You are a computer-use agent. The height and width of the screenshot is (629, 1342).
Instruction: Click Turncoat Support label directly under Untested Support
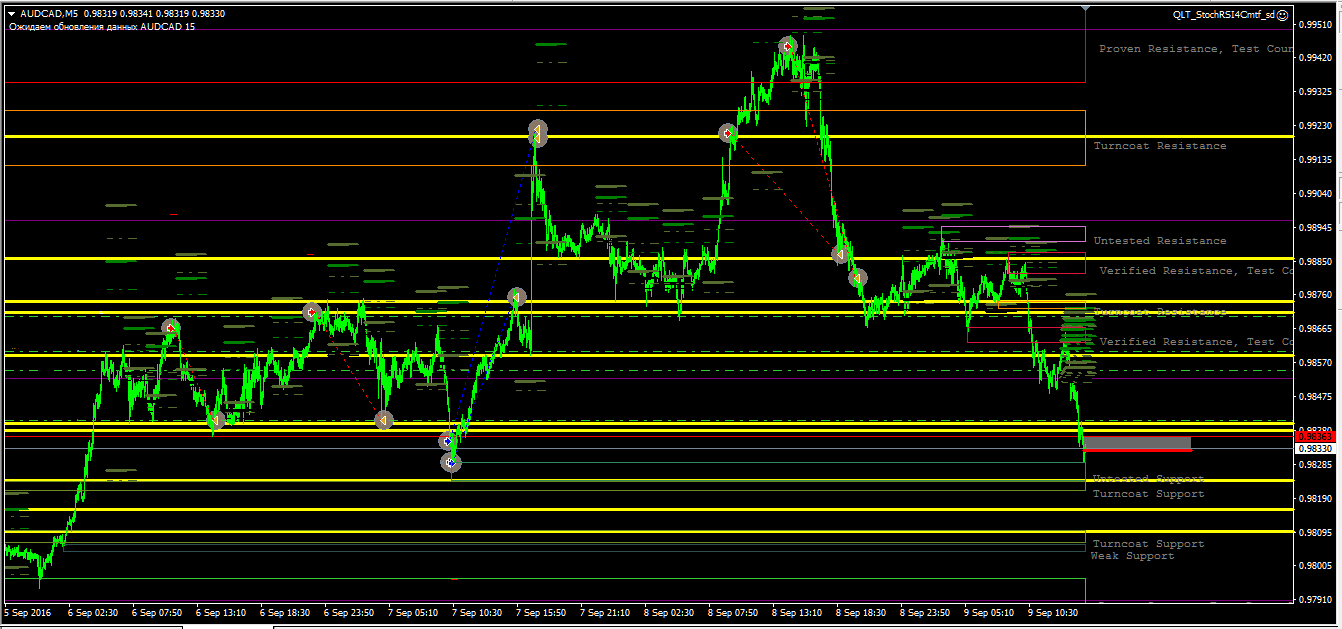tap(1148, 494)
